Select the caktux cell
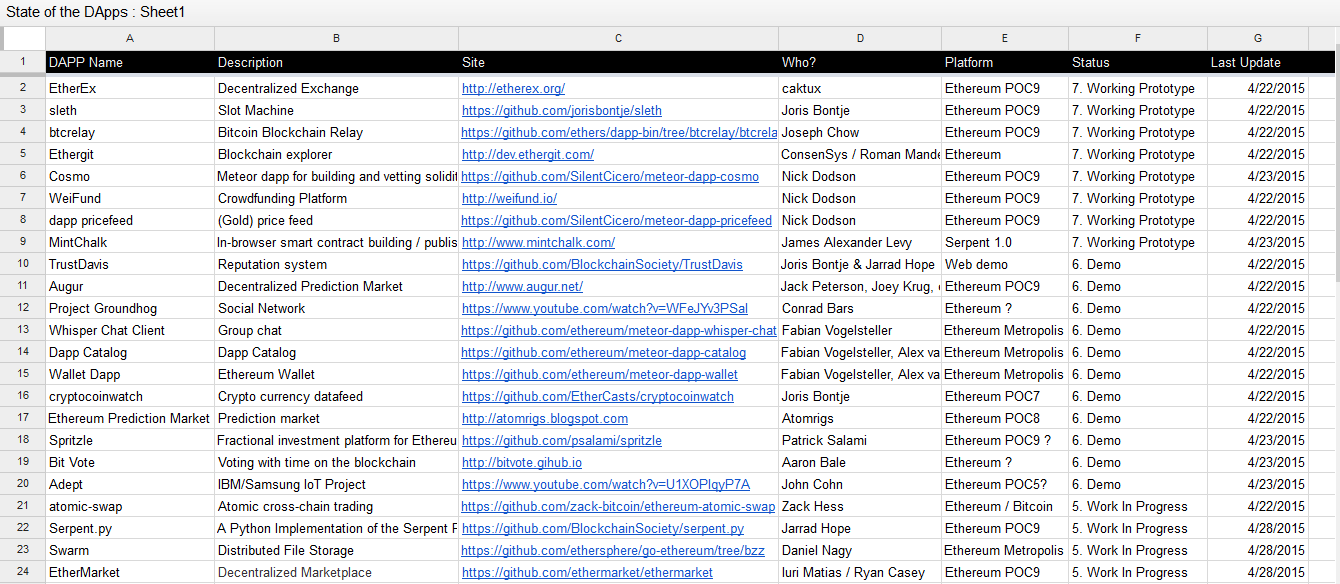This screenshot has height=584, width=1340. (x=860, y=88)
